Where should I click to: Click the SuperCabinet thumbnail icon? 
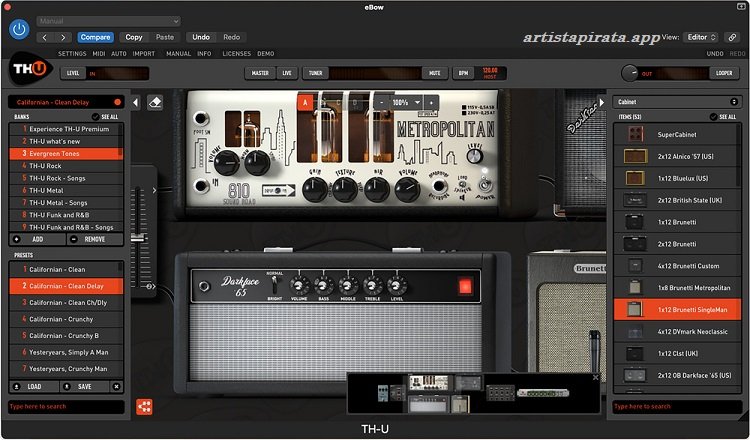pyautogui.click(x=631, y=134)
